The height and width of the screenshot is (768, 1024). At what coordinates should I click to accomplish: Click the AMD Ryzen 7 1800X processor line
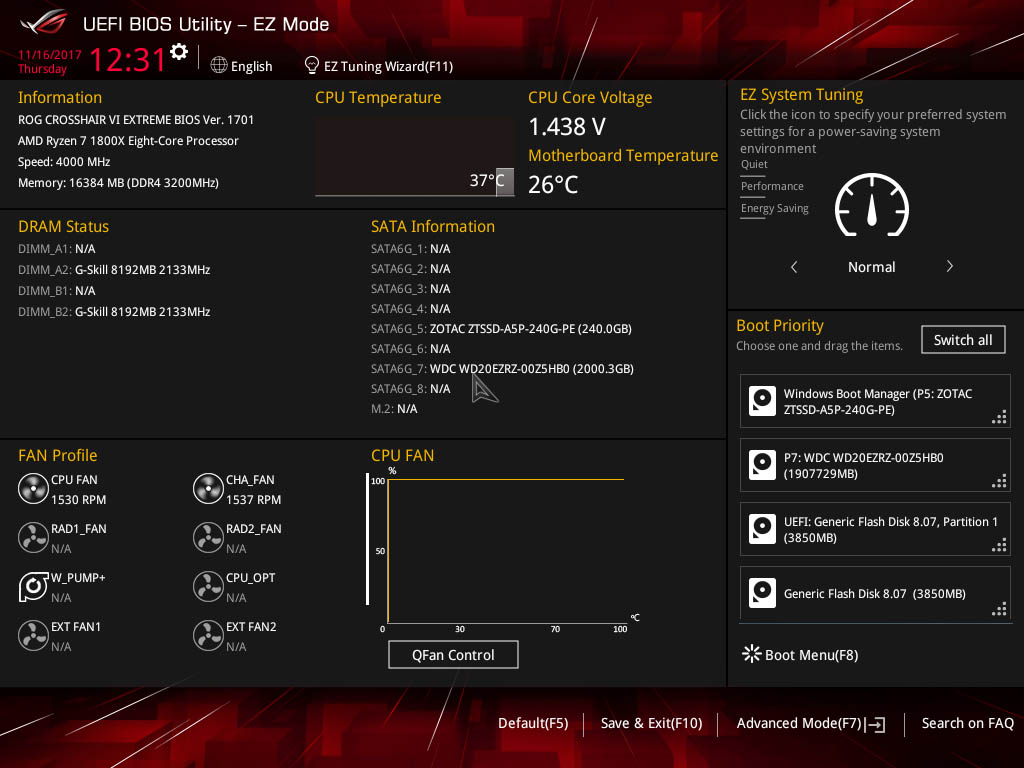coord(128,141)
